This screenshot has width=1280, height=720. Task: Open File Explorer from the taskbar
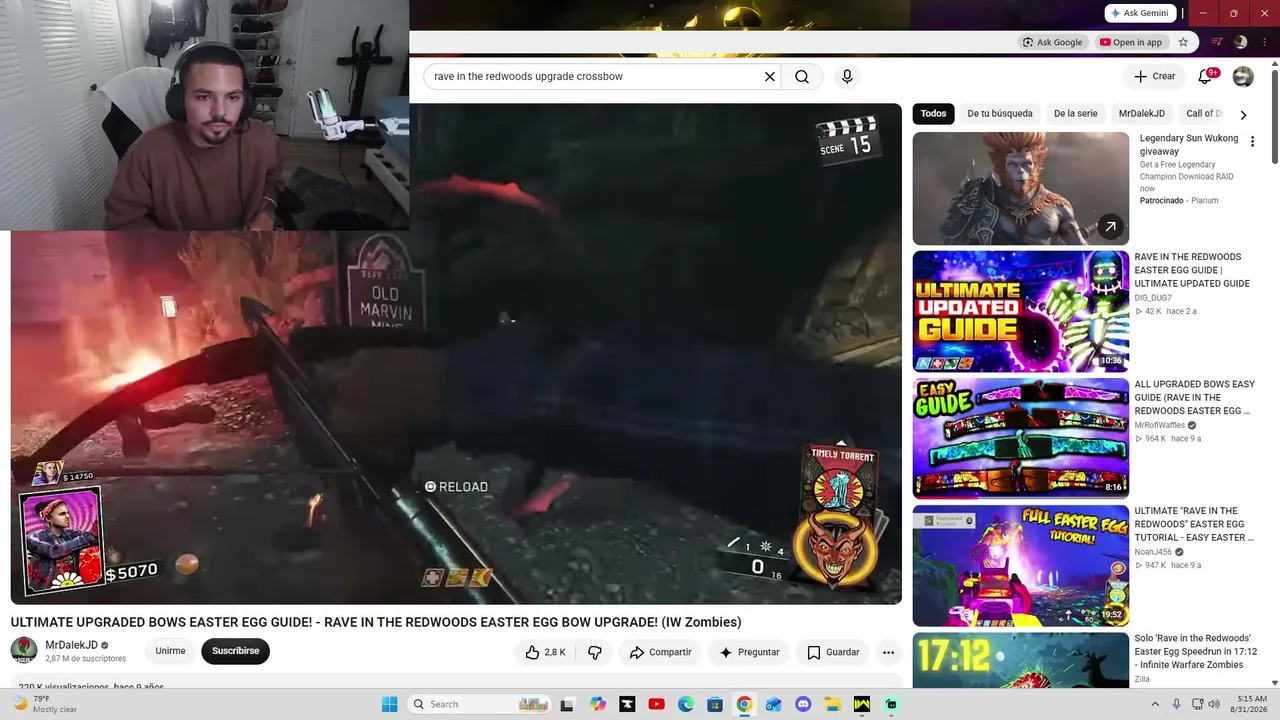[832, 704]
